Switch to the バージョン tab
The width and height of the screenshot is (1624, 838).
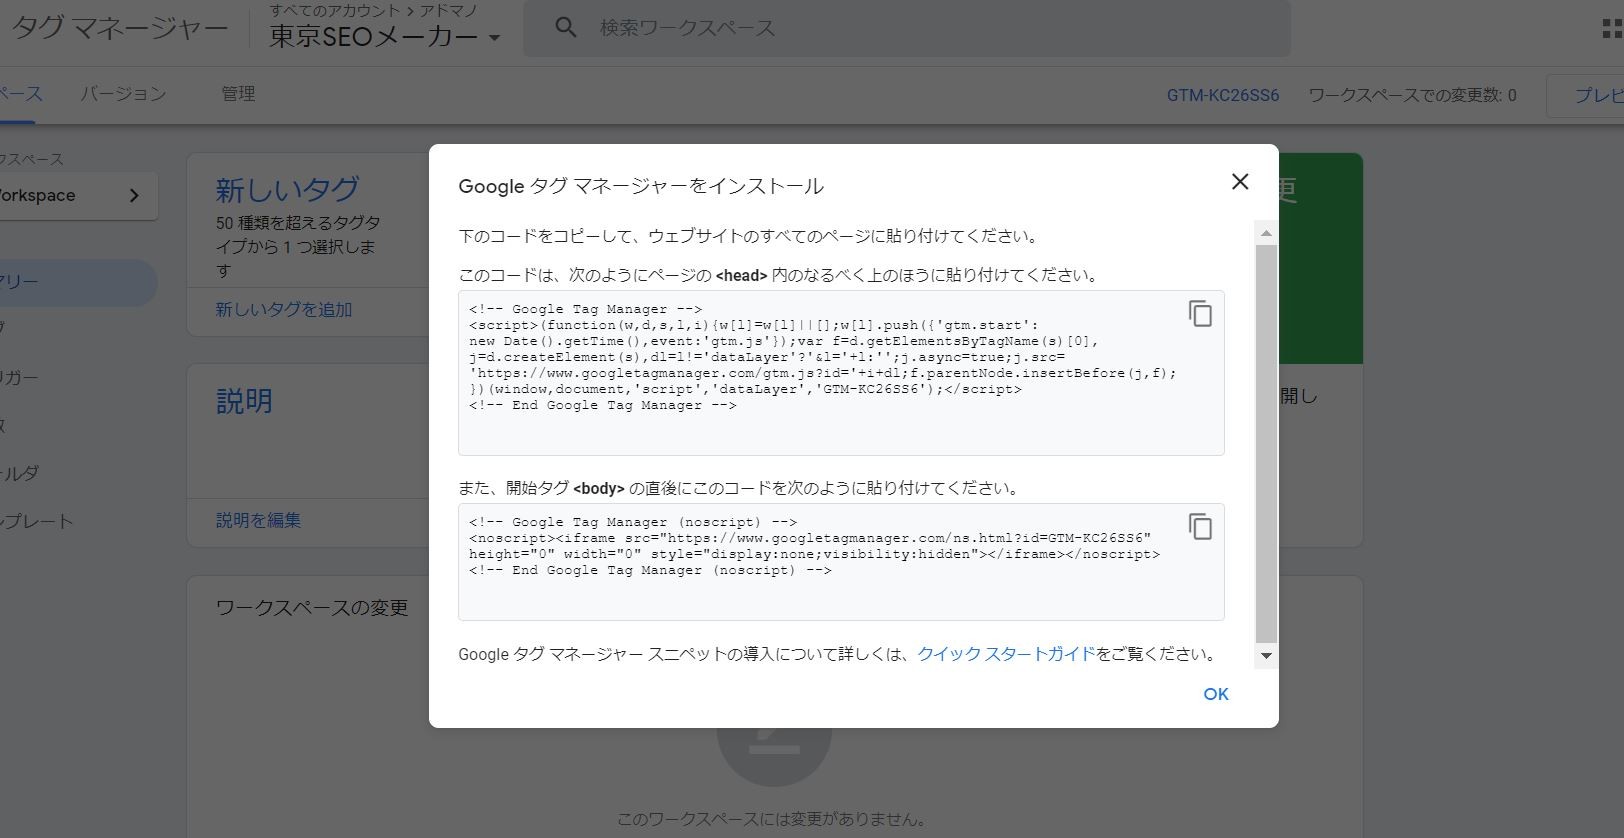pos(123,94)
